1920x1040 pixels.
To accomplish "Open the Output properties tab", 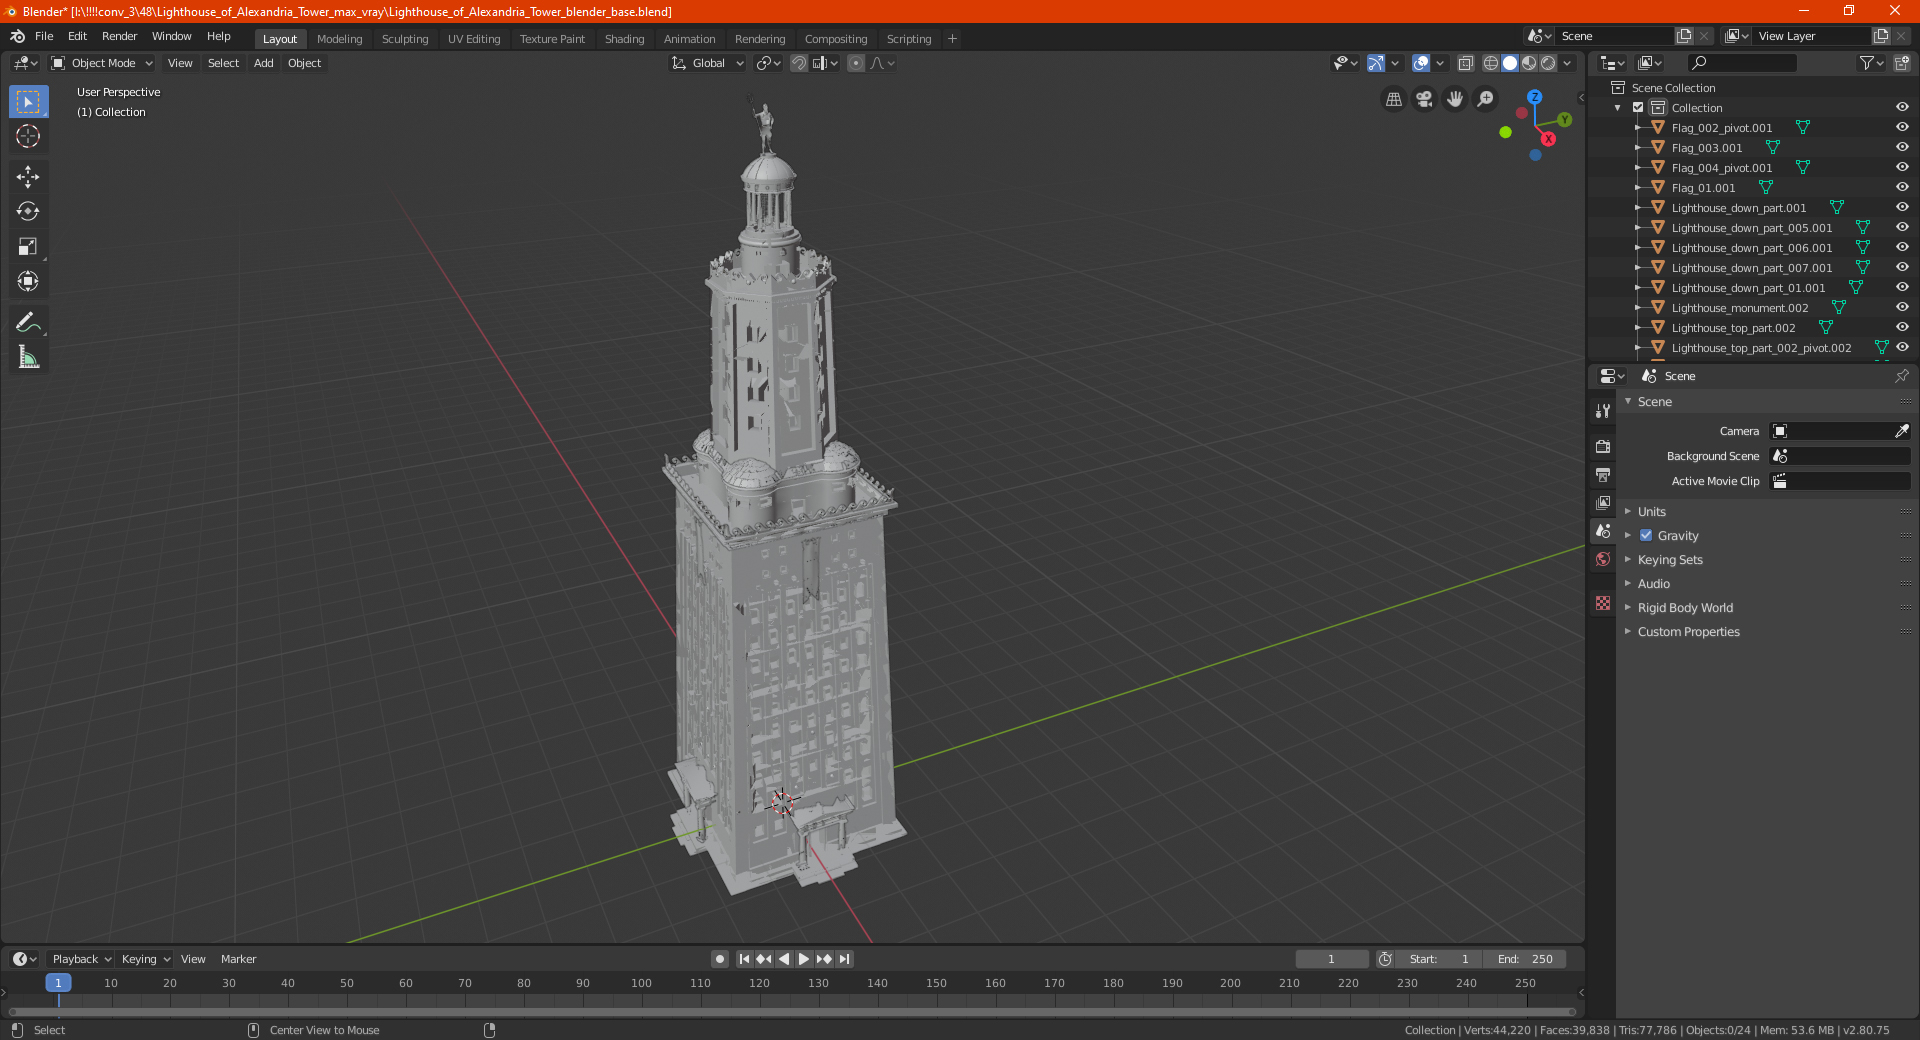I will click(x=1603, y=474).
